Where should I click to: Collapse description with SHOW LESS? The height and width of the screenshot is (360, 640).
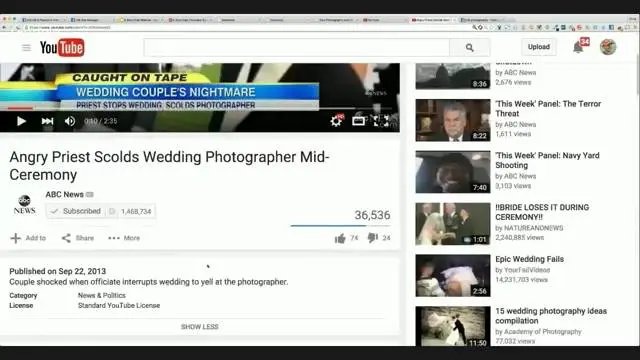tap(200, 327)
